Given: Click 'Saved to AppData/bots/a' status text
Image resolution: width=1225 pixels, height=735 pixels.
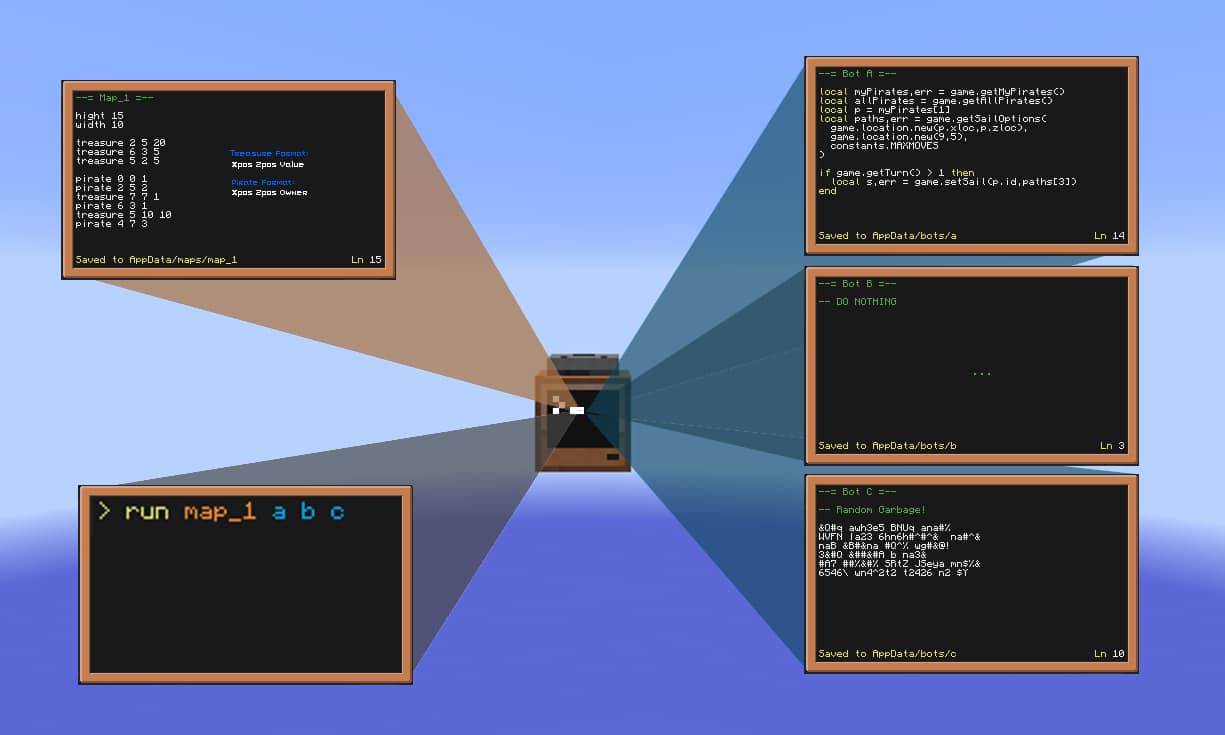Looking at the screenshot, I should coord(887,236).
